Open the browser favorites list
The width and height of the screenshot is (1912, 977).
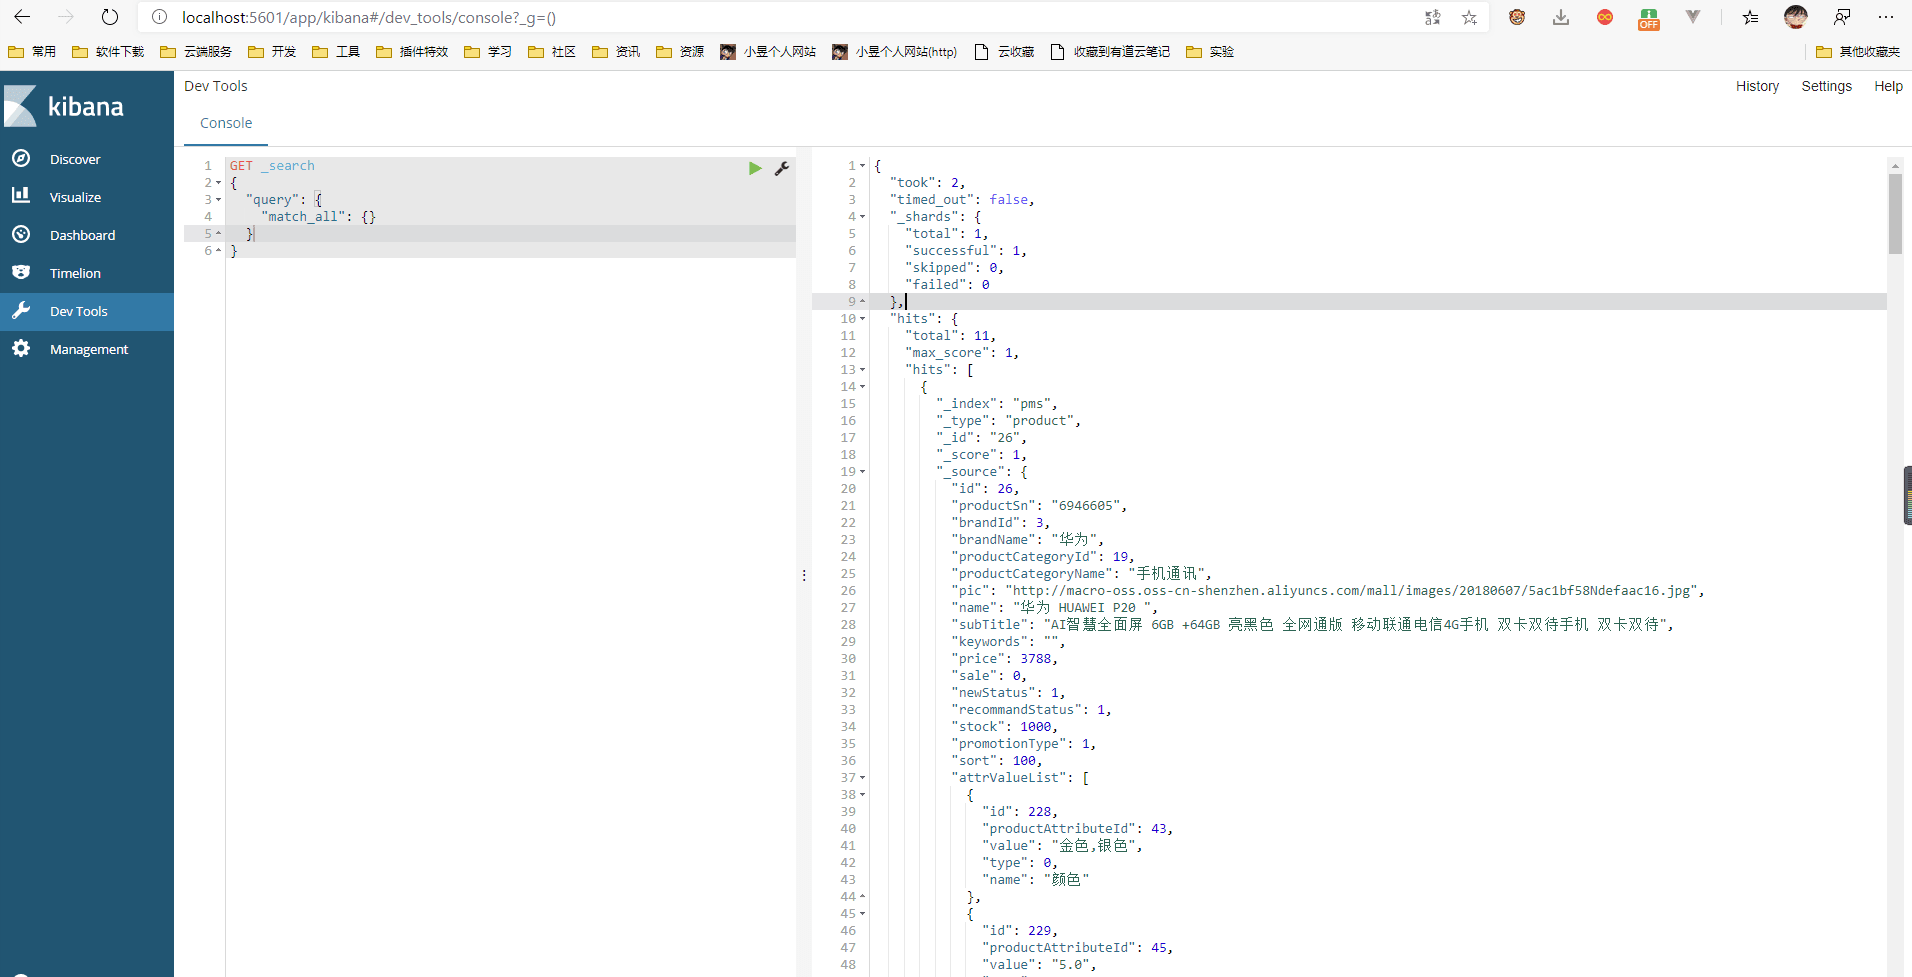pyautogui.click(x=1750, y=17)
